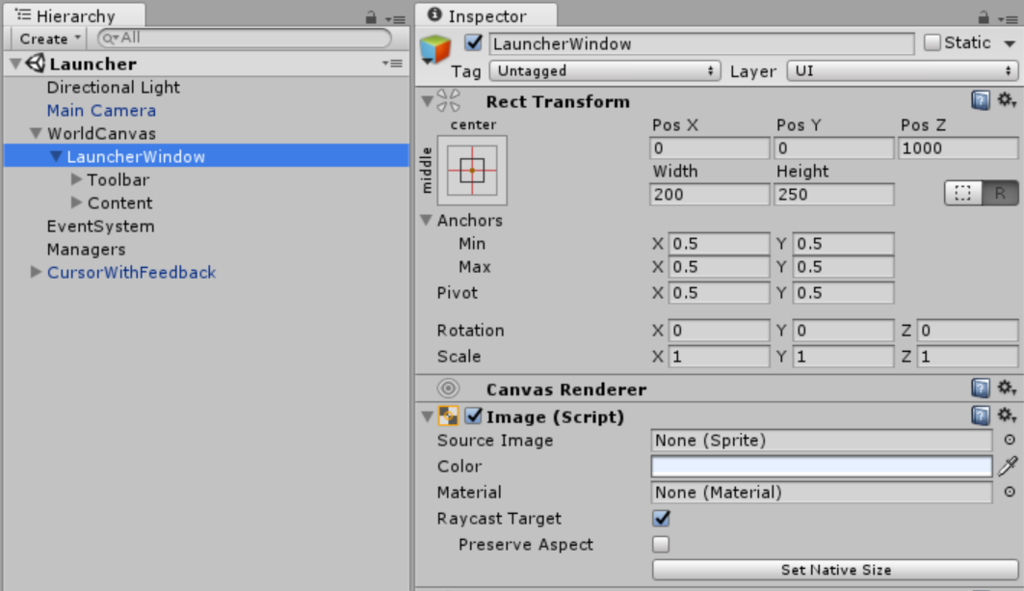The height and width of the screenshot is (591, 1024).
Task: Expand the CursorWithFeedback tree node
Action: click(x=36, y=272)
